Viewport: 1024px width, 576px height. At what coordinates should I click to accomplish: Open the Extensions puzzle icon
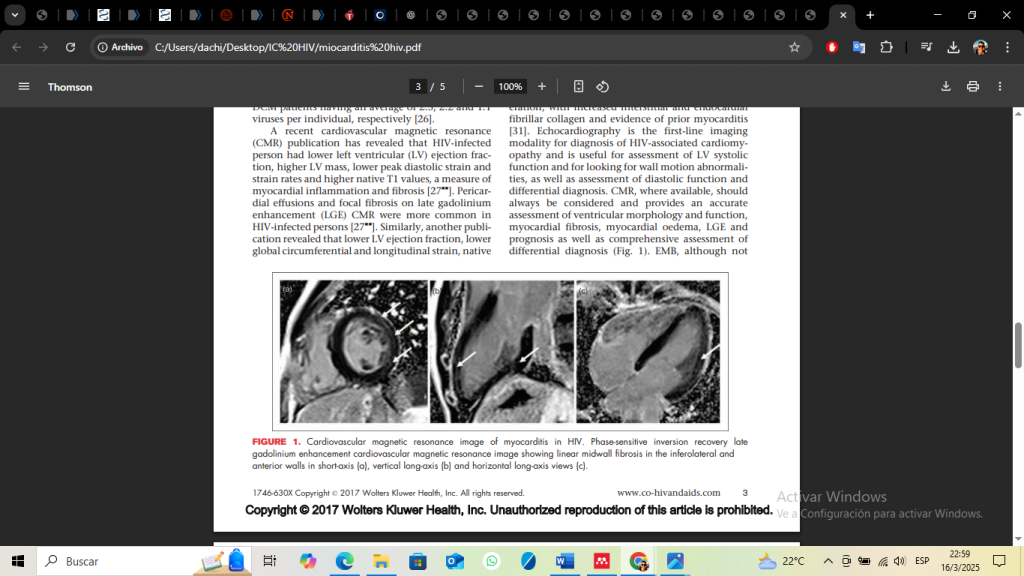(886, 47)
